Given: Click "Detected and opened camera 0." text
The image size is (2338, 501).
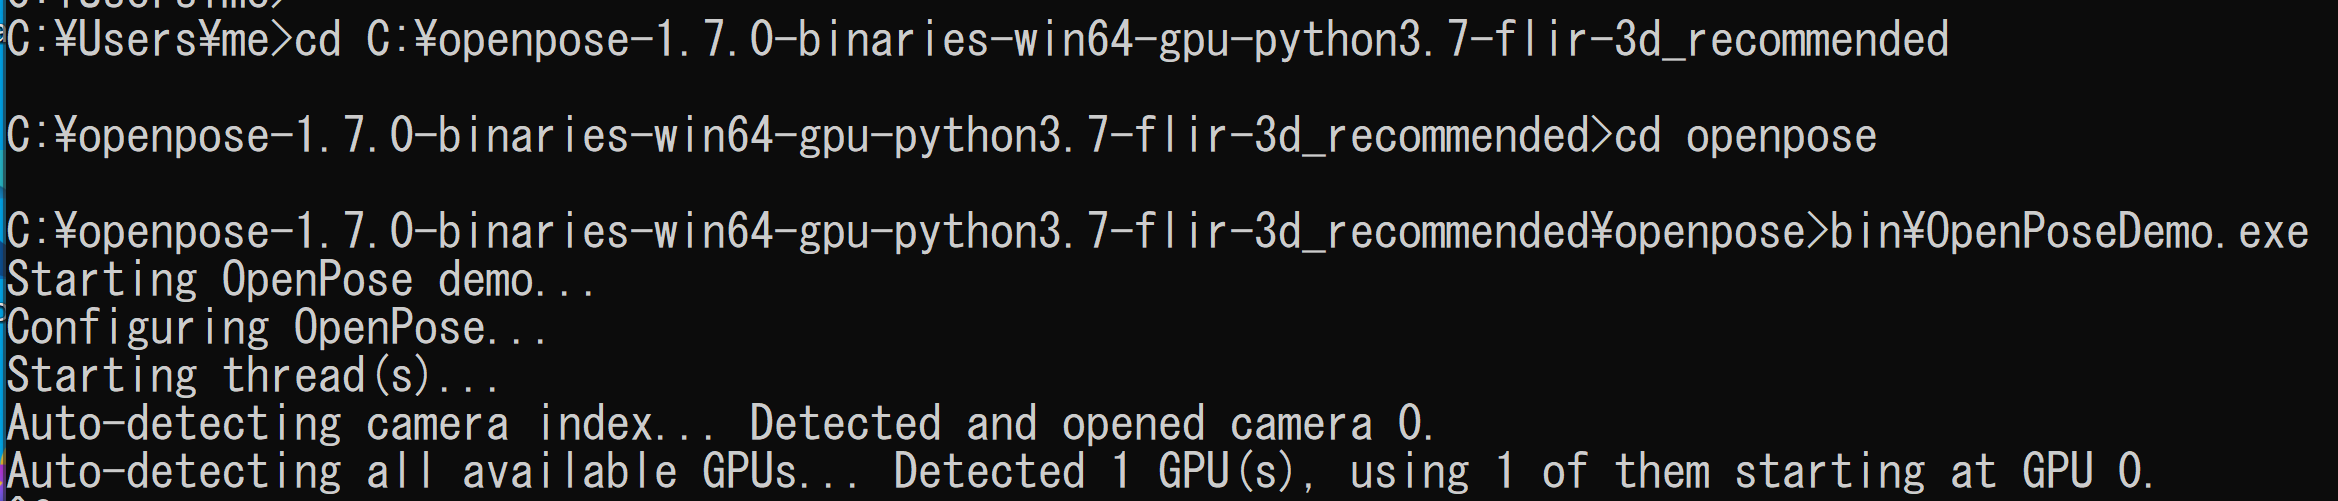Looking at the screenshot, I should point(1092,424).
